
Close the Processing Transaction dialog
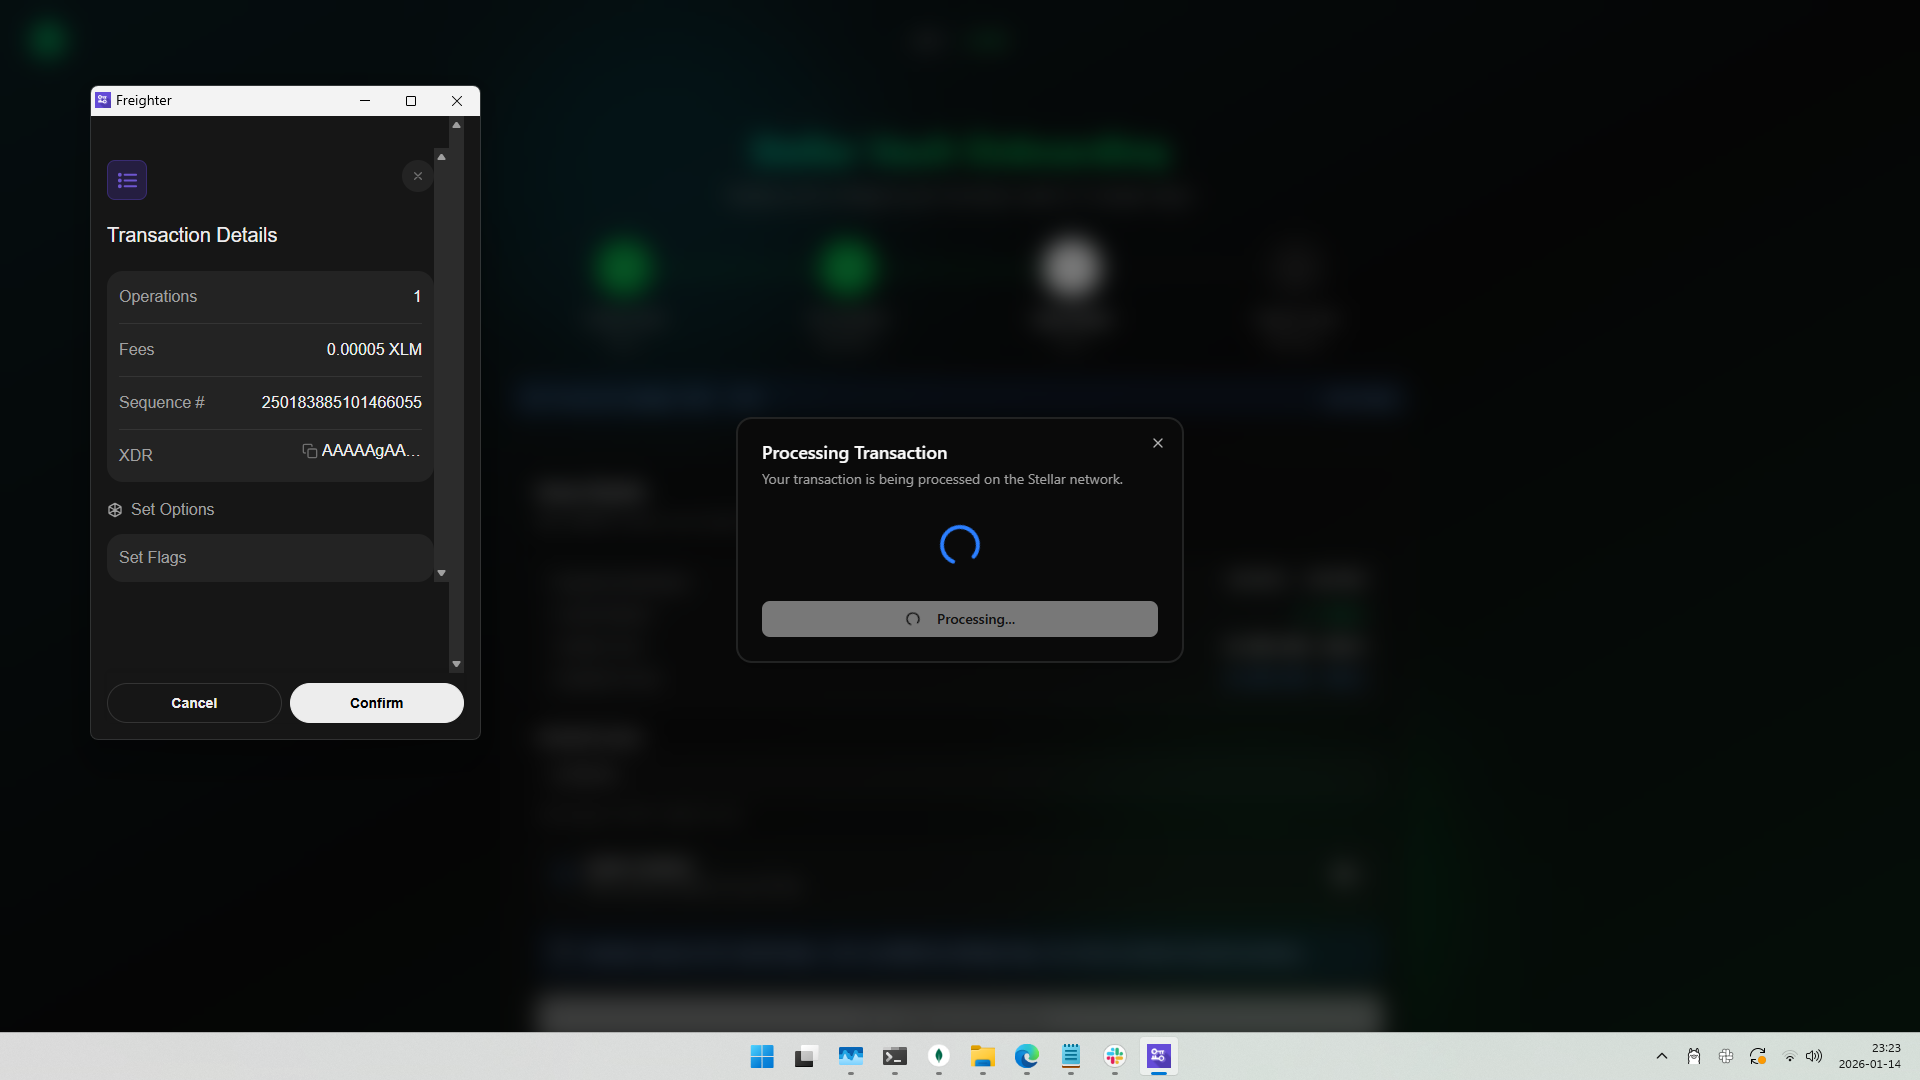pos(1157,442)
